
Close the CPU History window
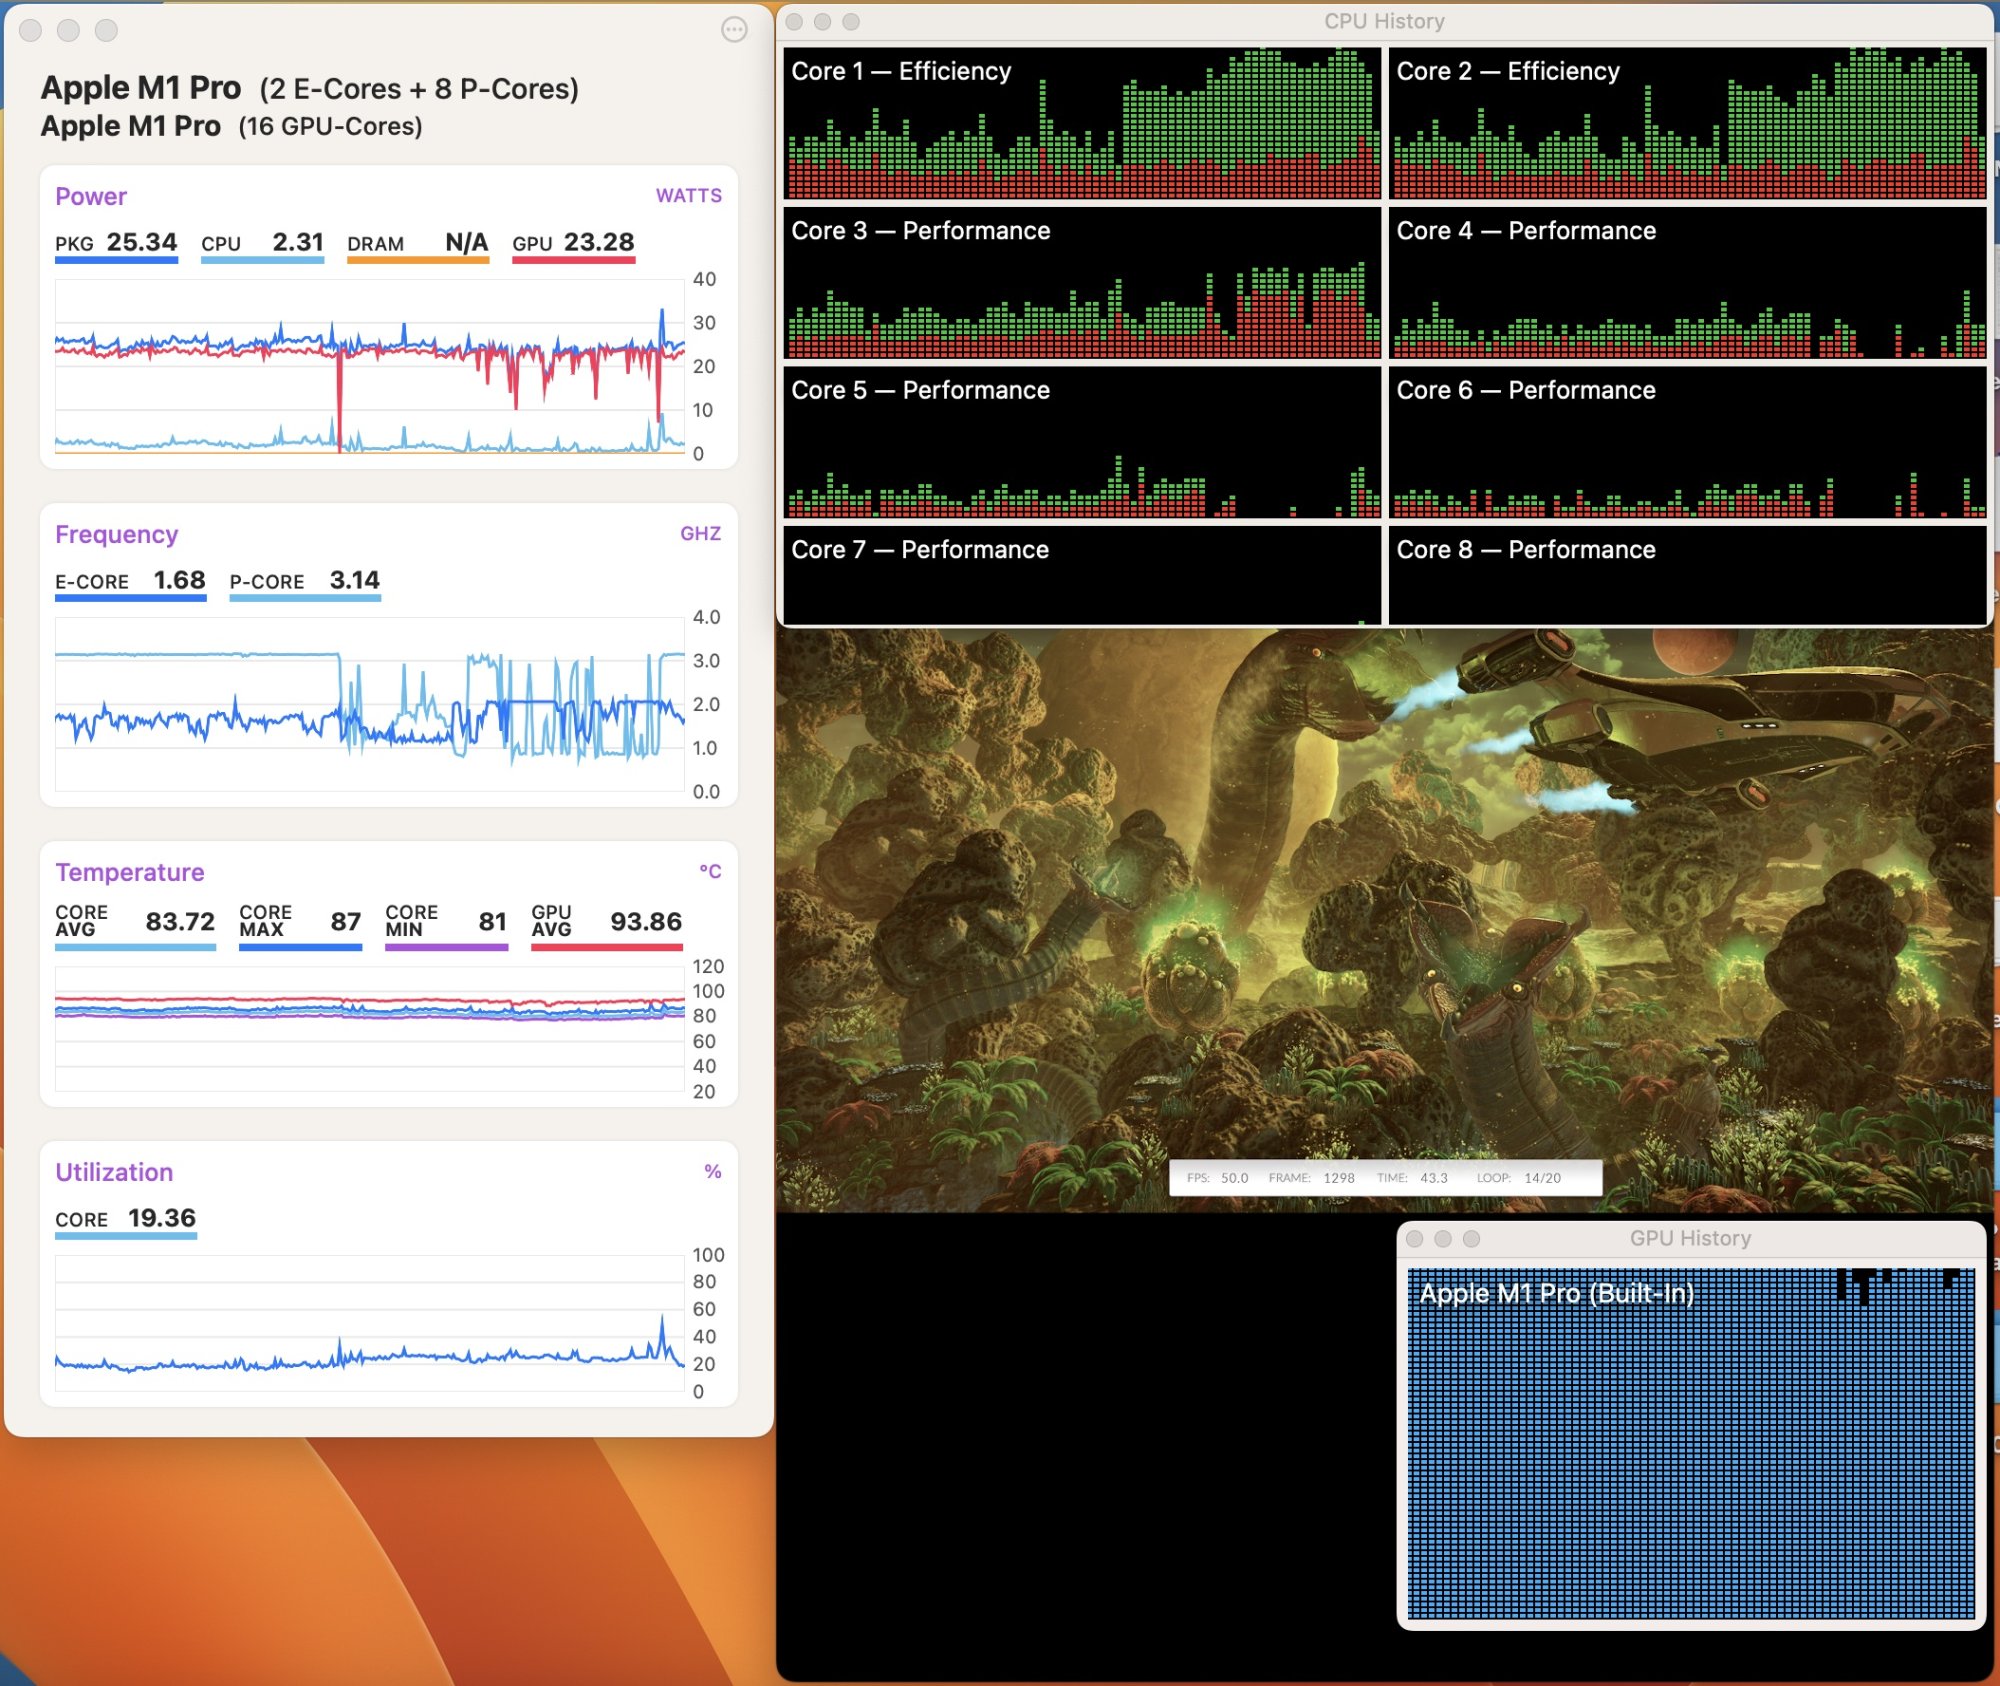[795, 21]
